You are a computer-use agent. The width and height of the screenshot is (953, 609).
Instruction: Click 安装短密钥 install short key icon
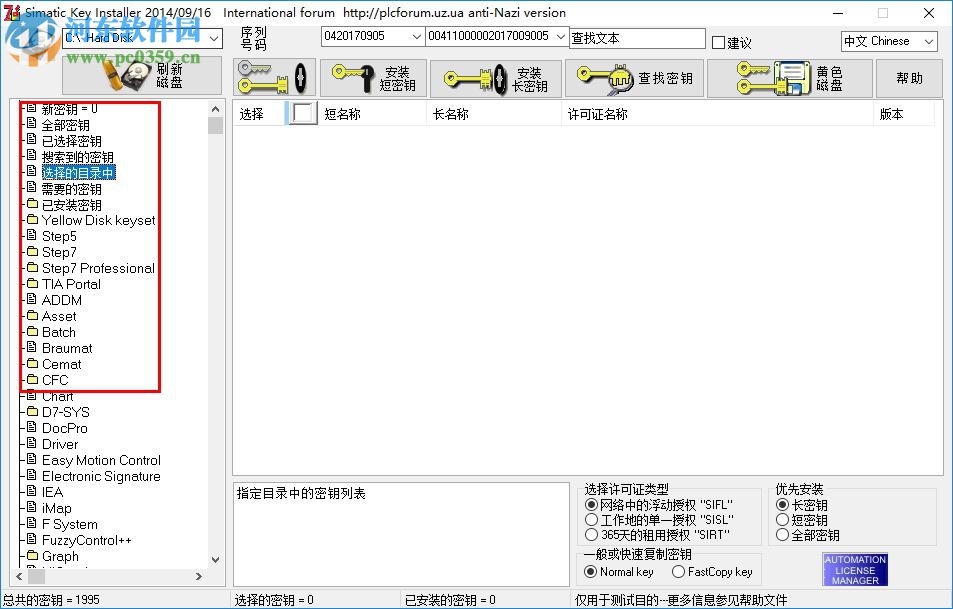point(373,78)
